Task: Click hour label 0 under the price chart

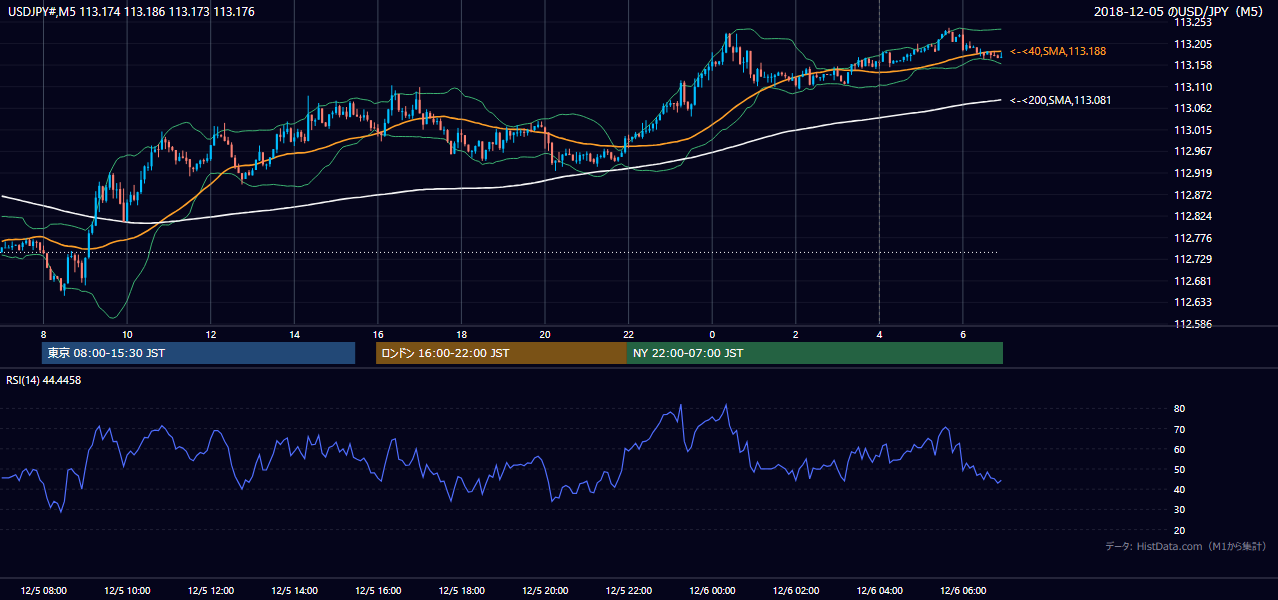Action: (x=712, y=334)
